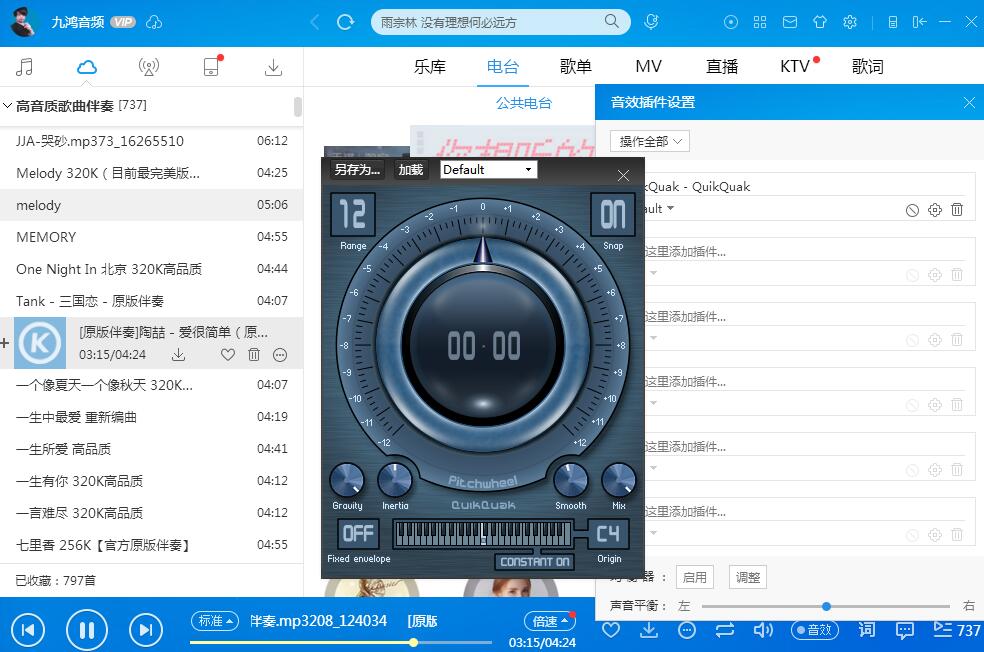Image resolution: width=984 pixels, height=652 pixels.
Task: Toggle the 音效 sound effect button
Action: [814, 629]
